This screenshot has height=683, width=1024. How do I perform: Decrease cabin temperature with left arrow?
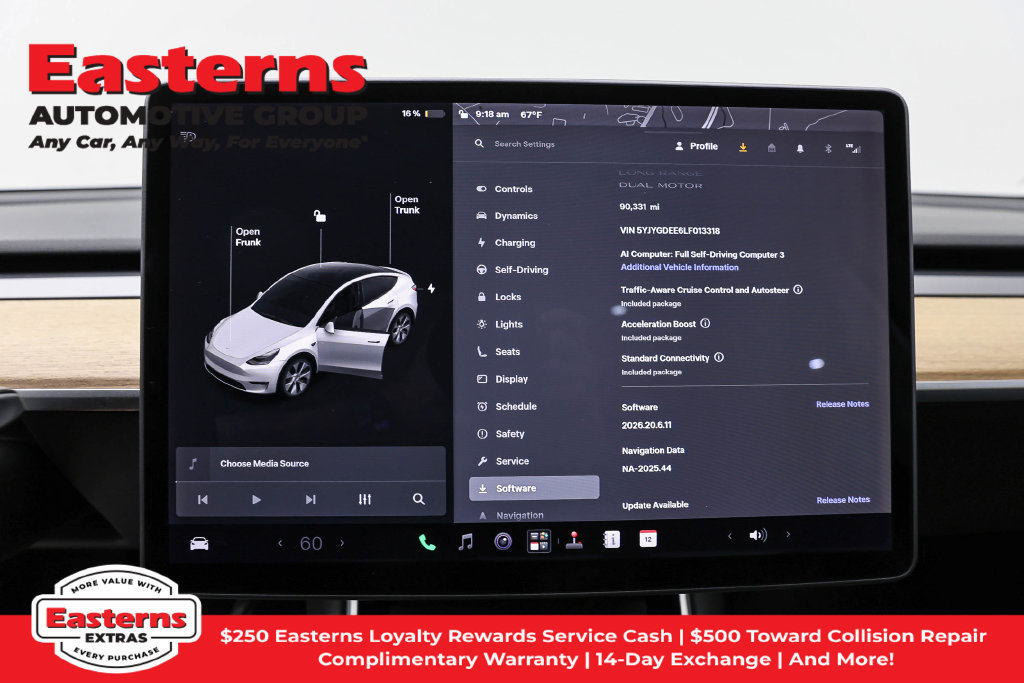point(280,543)
